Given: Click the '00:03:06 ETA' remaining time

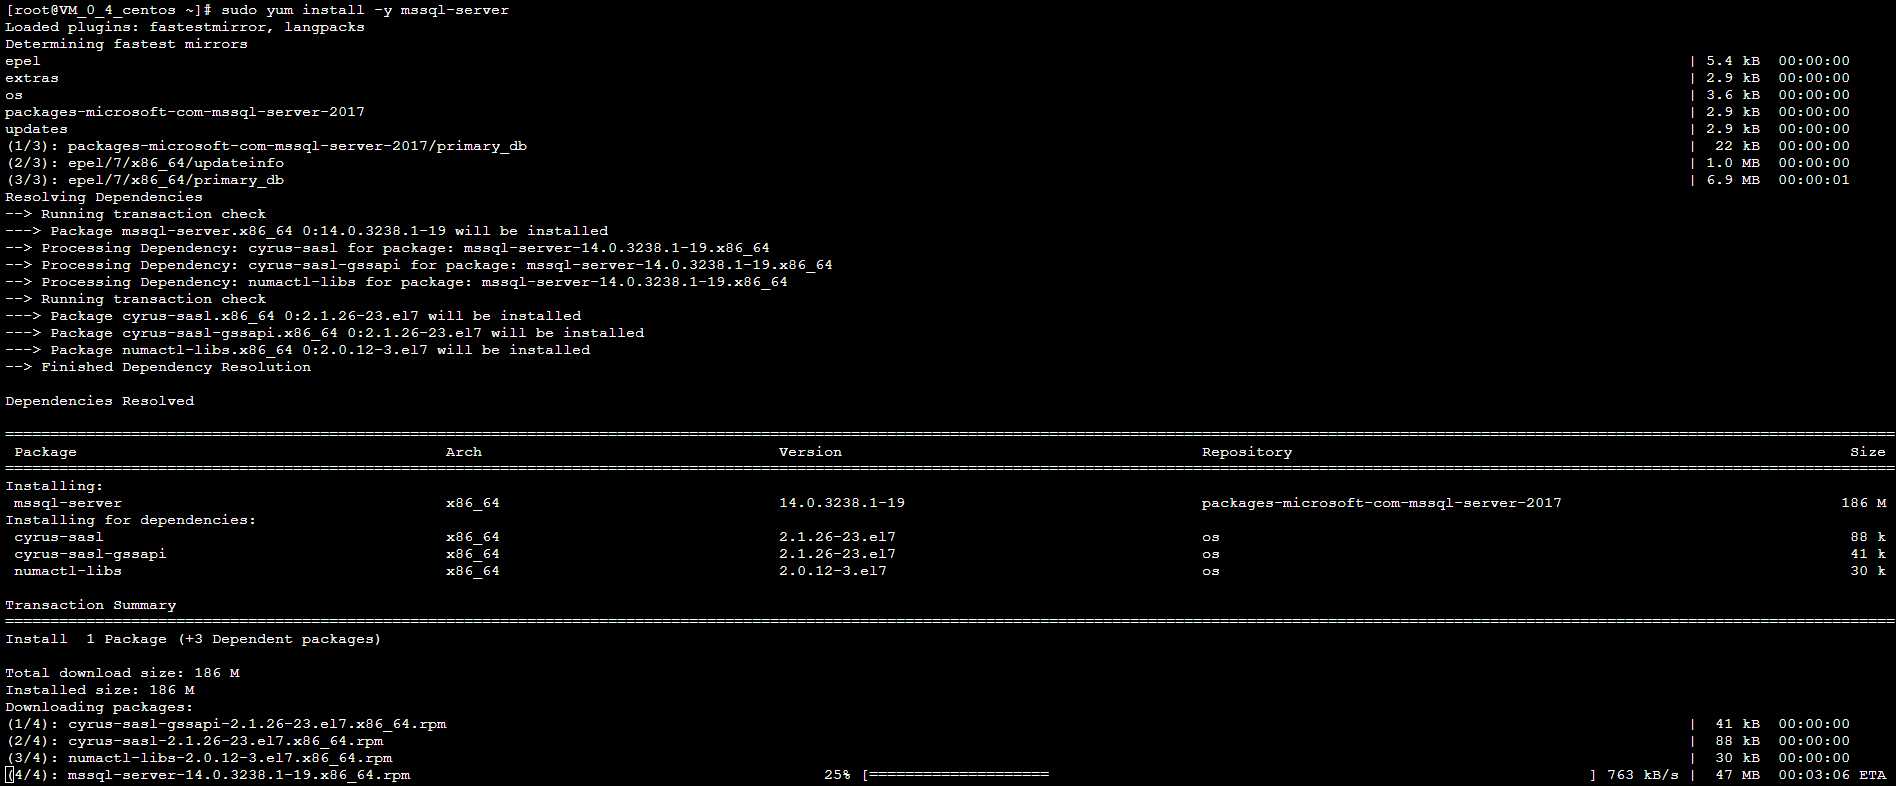Looking at the screenshot, I should (x=1832, y=775).
